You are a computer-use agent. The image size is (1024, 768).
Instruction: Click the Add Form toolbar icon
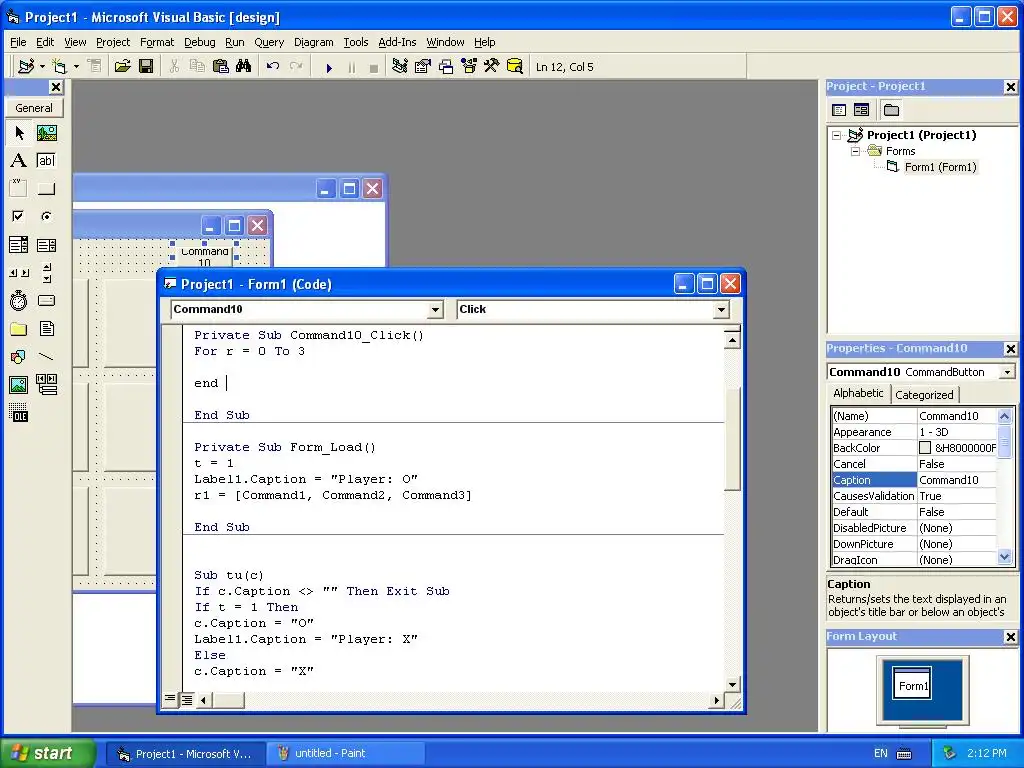(x=59, y=66)
